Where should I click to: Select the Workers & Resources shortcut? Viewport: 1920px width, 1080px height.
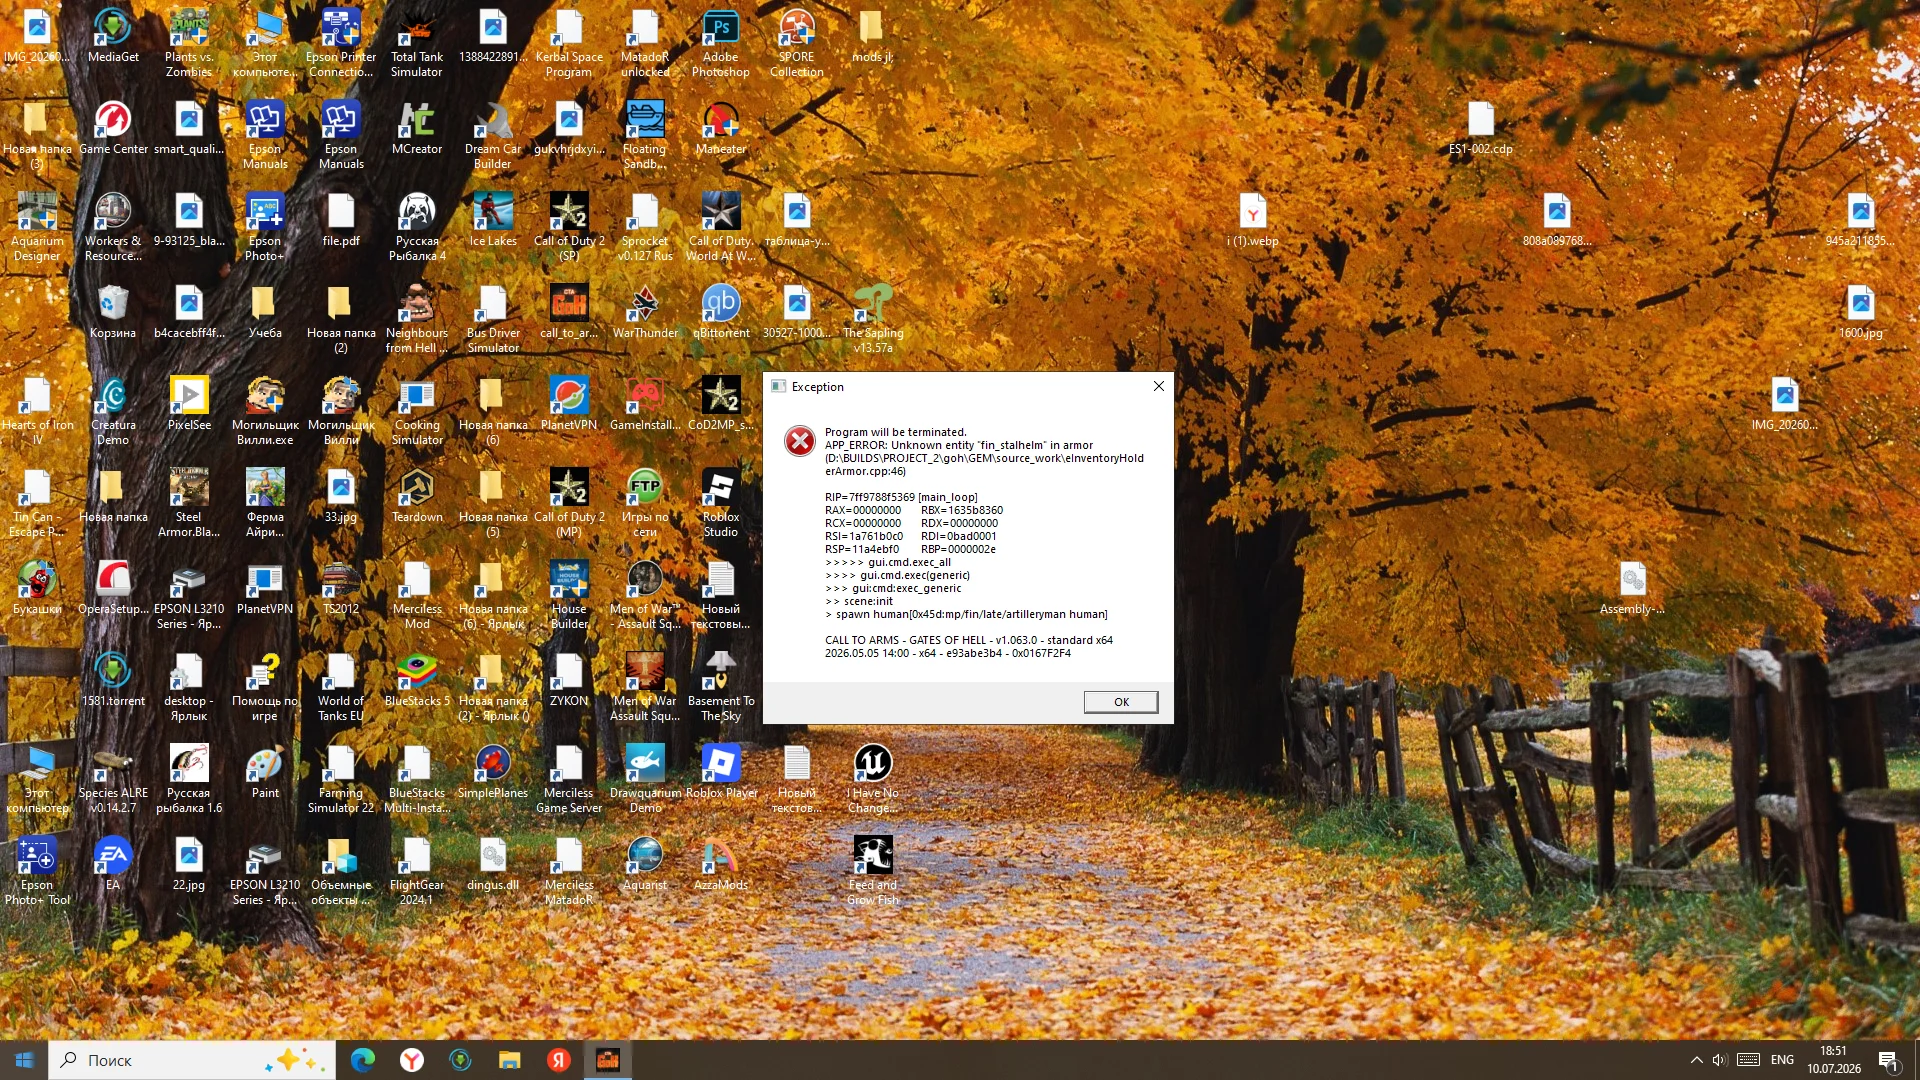point(113,227)
